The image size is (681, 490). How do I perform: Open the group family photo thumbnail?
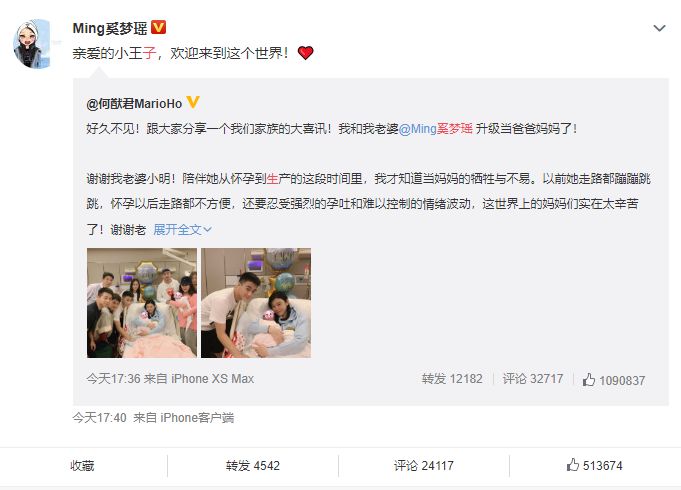tap(142, 303)
